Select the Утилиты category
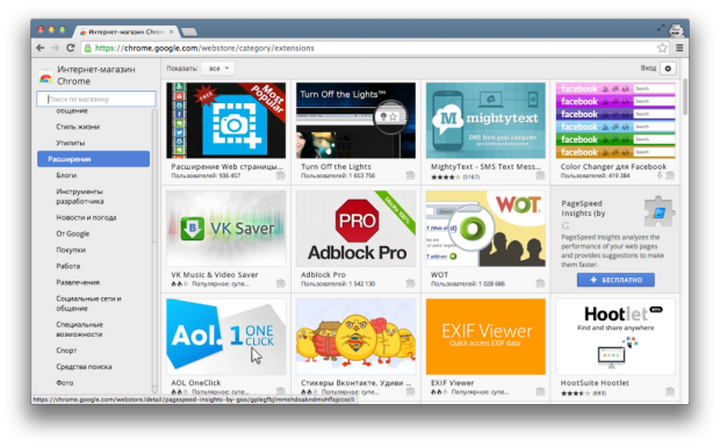This screenshot has height=447, width=720. [x=71, y=142]
